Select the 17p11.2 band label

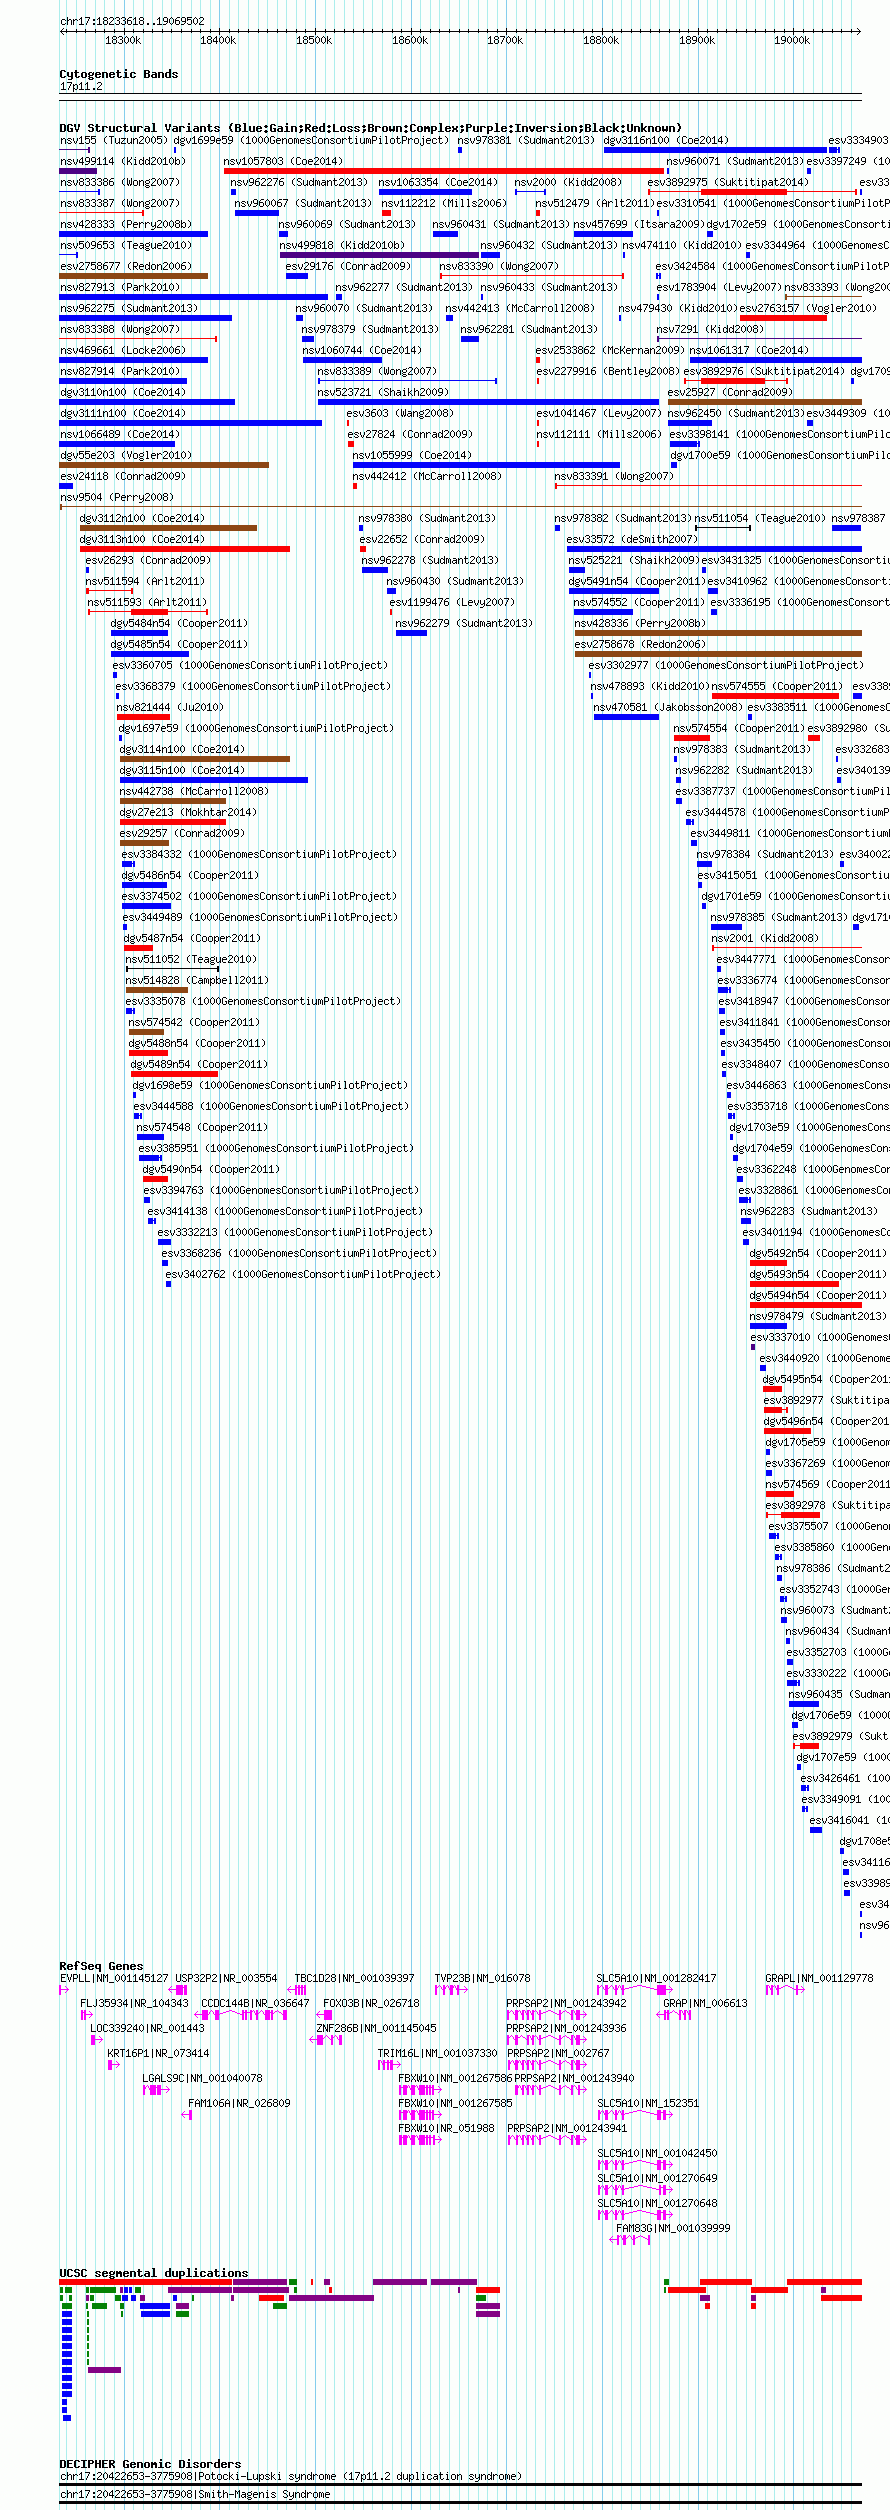[81, 87]
